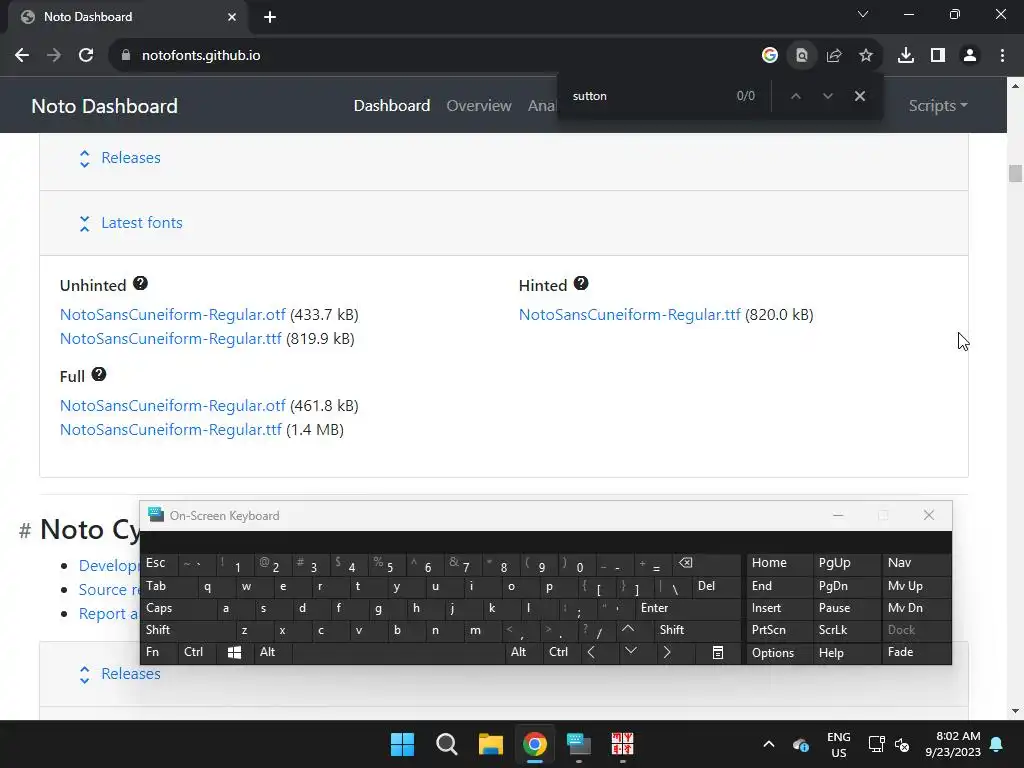Open the Chrome downloads icon
The image size is (1024, 768).
906,56
